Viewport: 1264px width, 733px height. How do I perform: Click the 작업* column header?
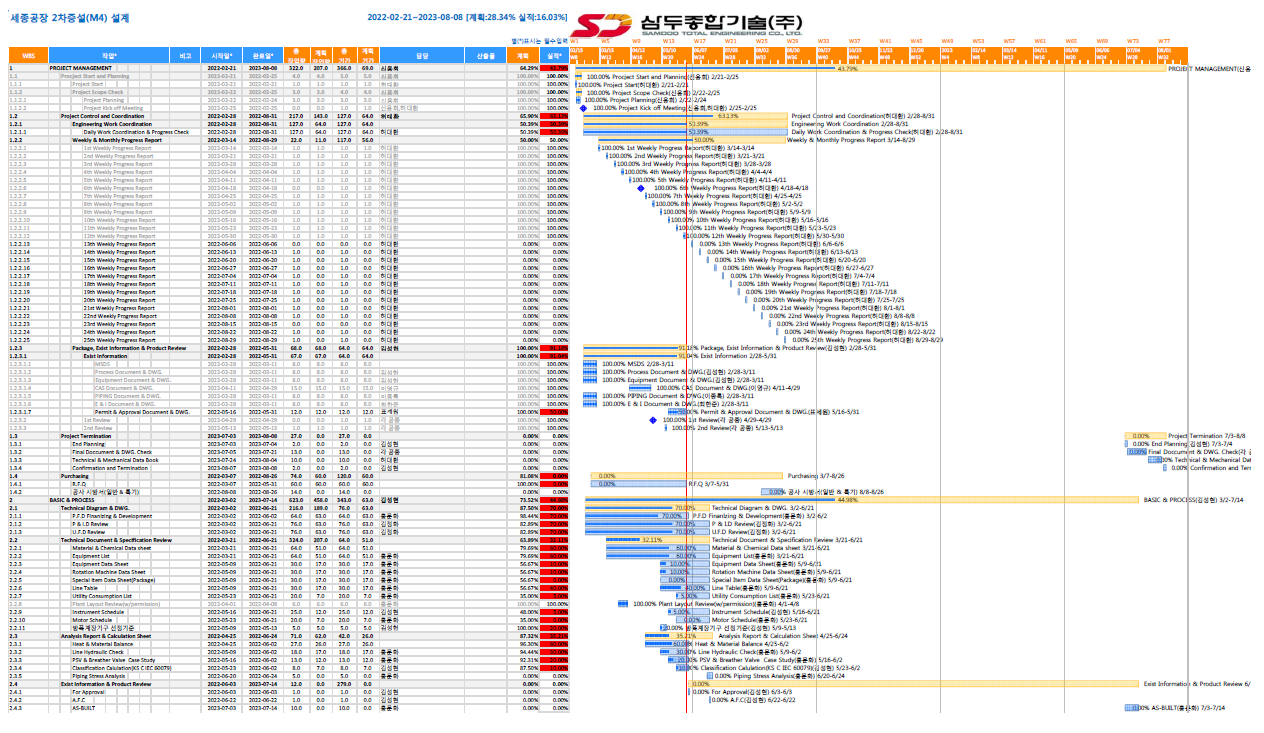coord(109,56)
